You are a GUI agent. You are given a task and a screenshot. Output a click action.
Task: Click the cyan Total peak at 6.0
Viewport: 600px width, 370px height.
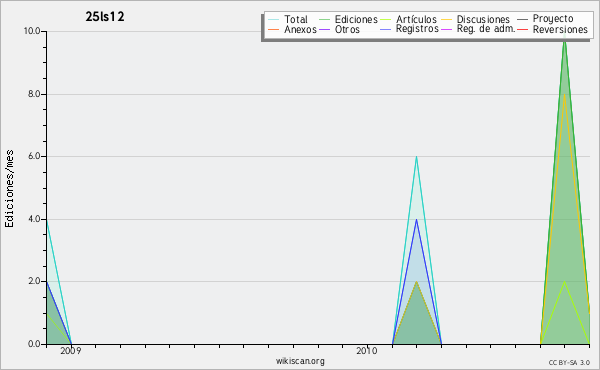tap(416, 157)
